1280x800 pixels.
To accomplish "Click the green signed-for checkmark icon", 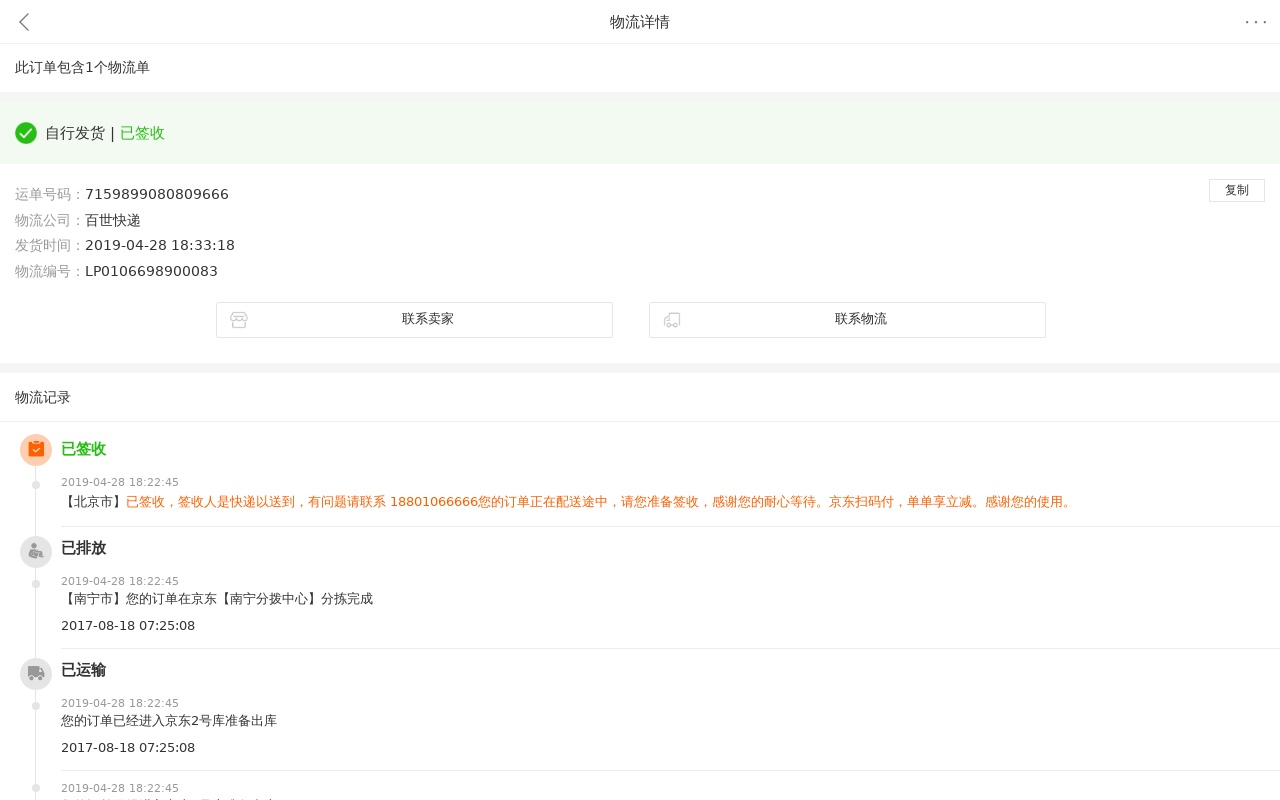I will (26, 133).
